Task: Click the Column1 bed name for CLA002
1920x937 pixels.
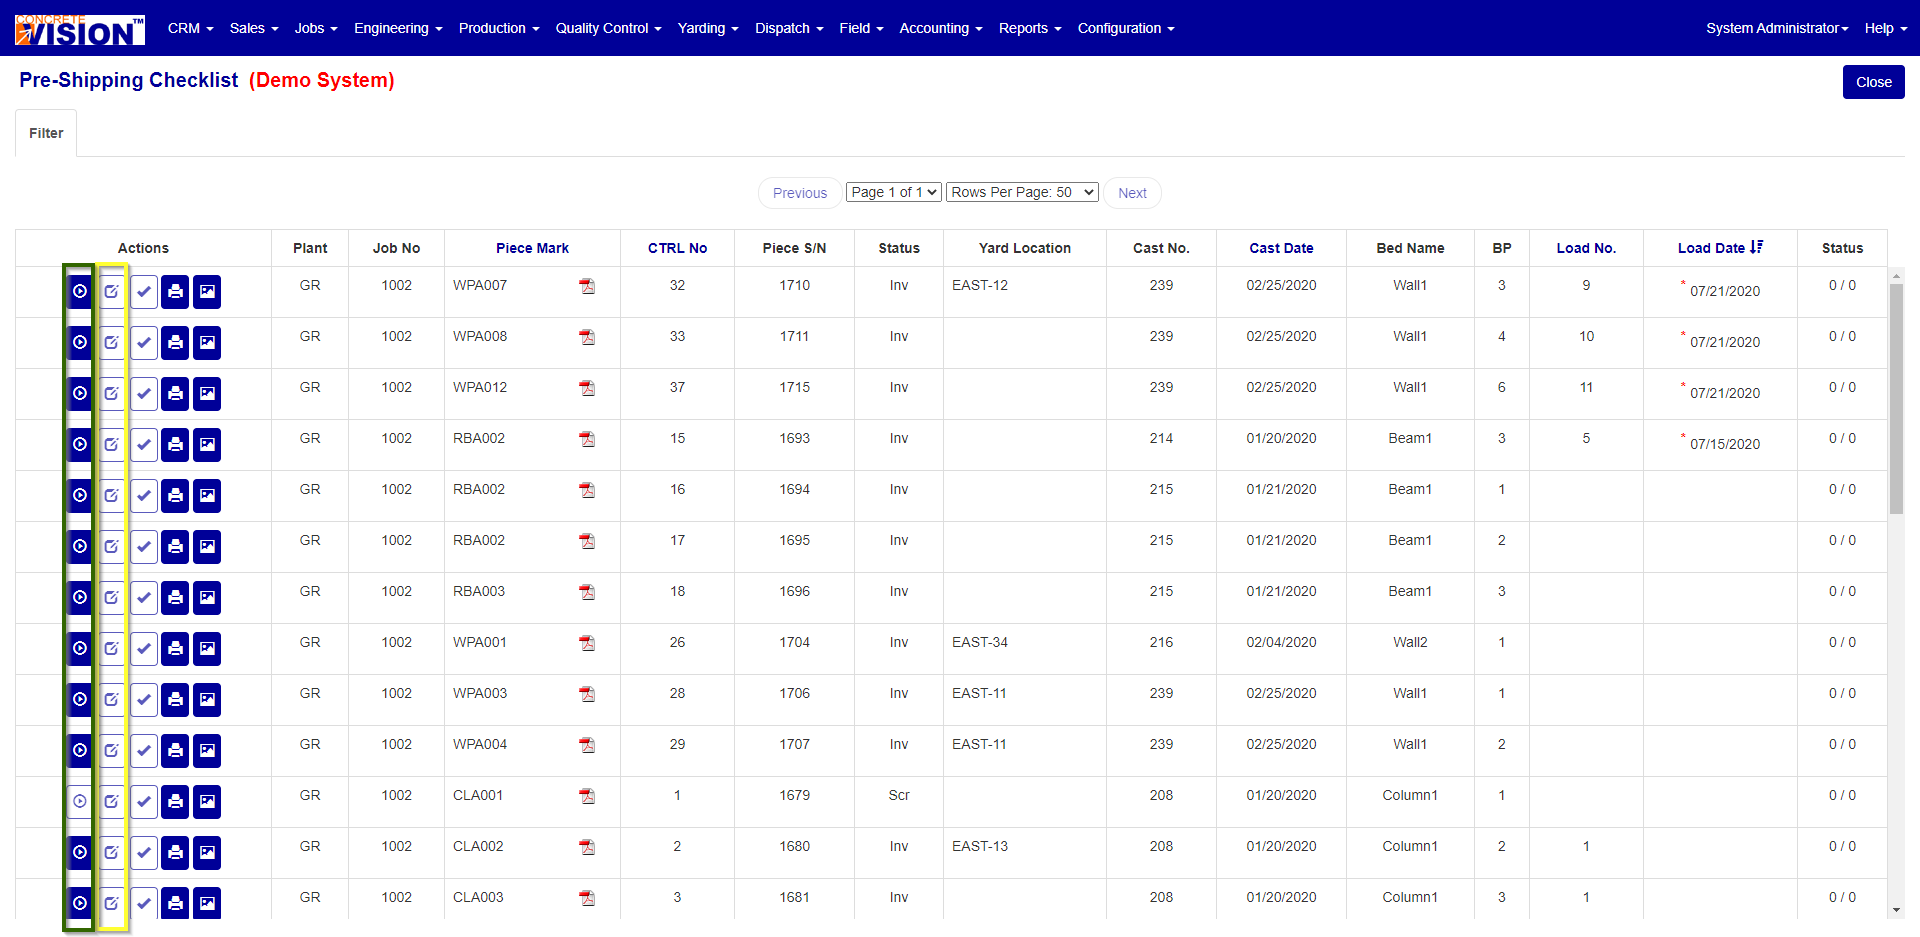Action: (1410, 846)
